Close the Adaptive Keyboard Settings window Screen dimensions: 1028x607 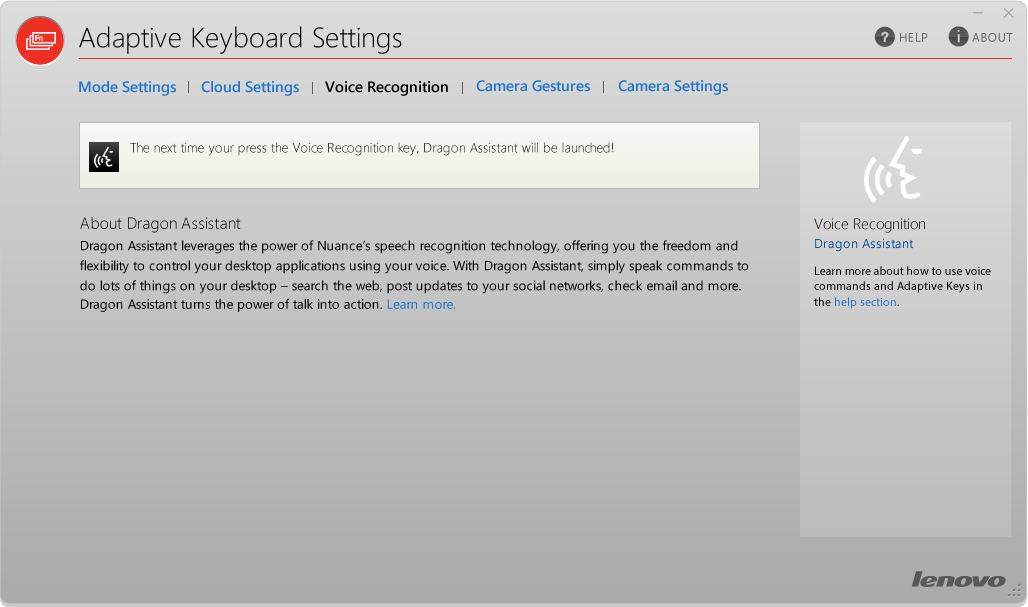(x=1008, y=13)
